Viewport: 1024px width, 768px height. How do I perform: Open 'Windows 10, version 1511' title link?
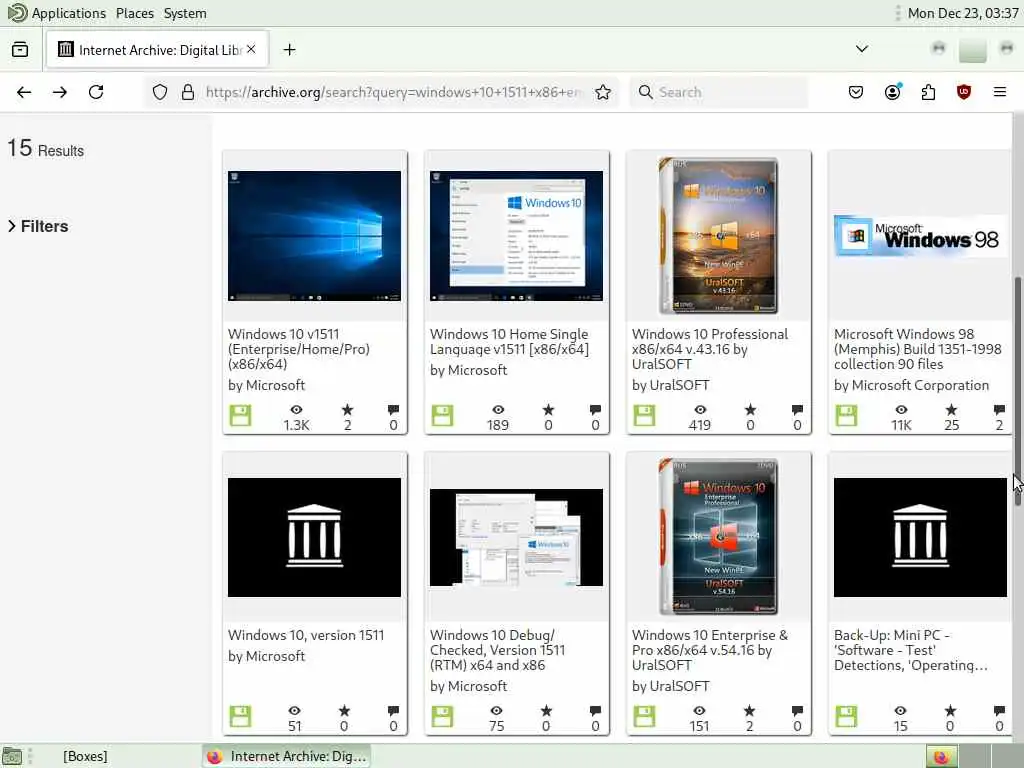pos(306,635)
